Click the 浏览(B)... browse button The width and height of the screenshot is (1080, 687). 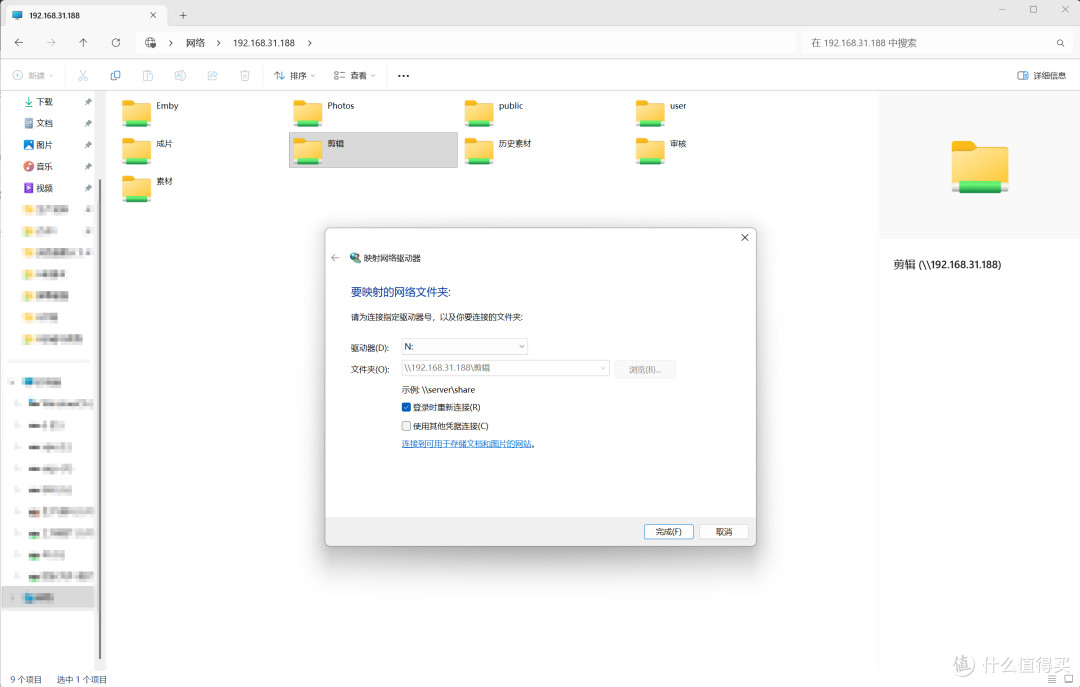click(x=645, y=369)
